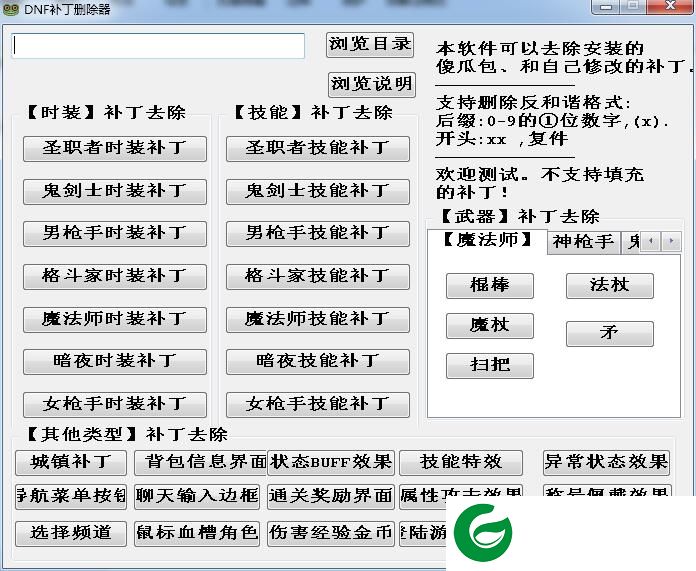Click 鼠标血槽角色 button
Screen dimensions: 696x571
(197, 534)
